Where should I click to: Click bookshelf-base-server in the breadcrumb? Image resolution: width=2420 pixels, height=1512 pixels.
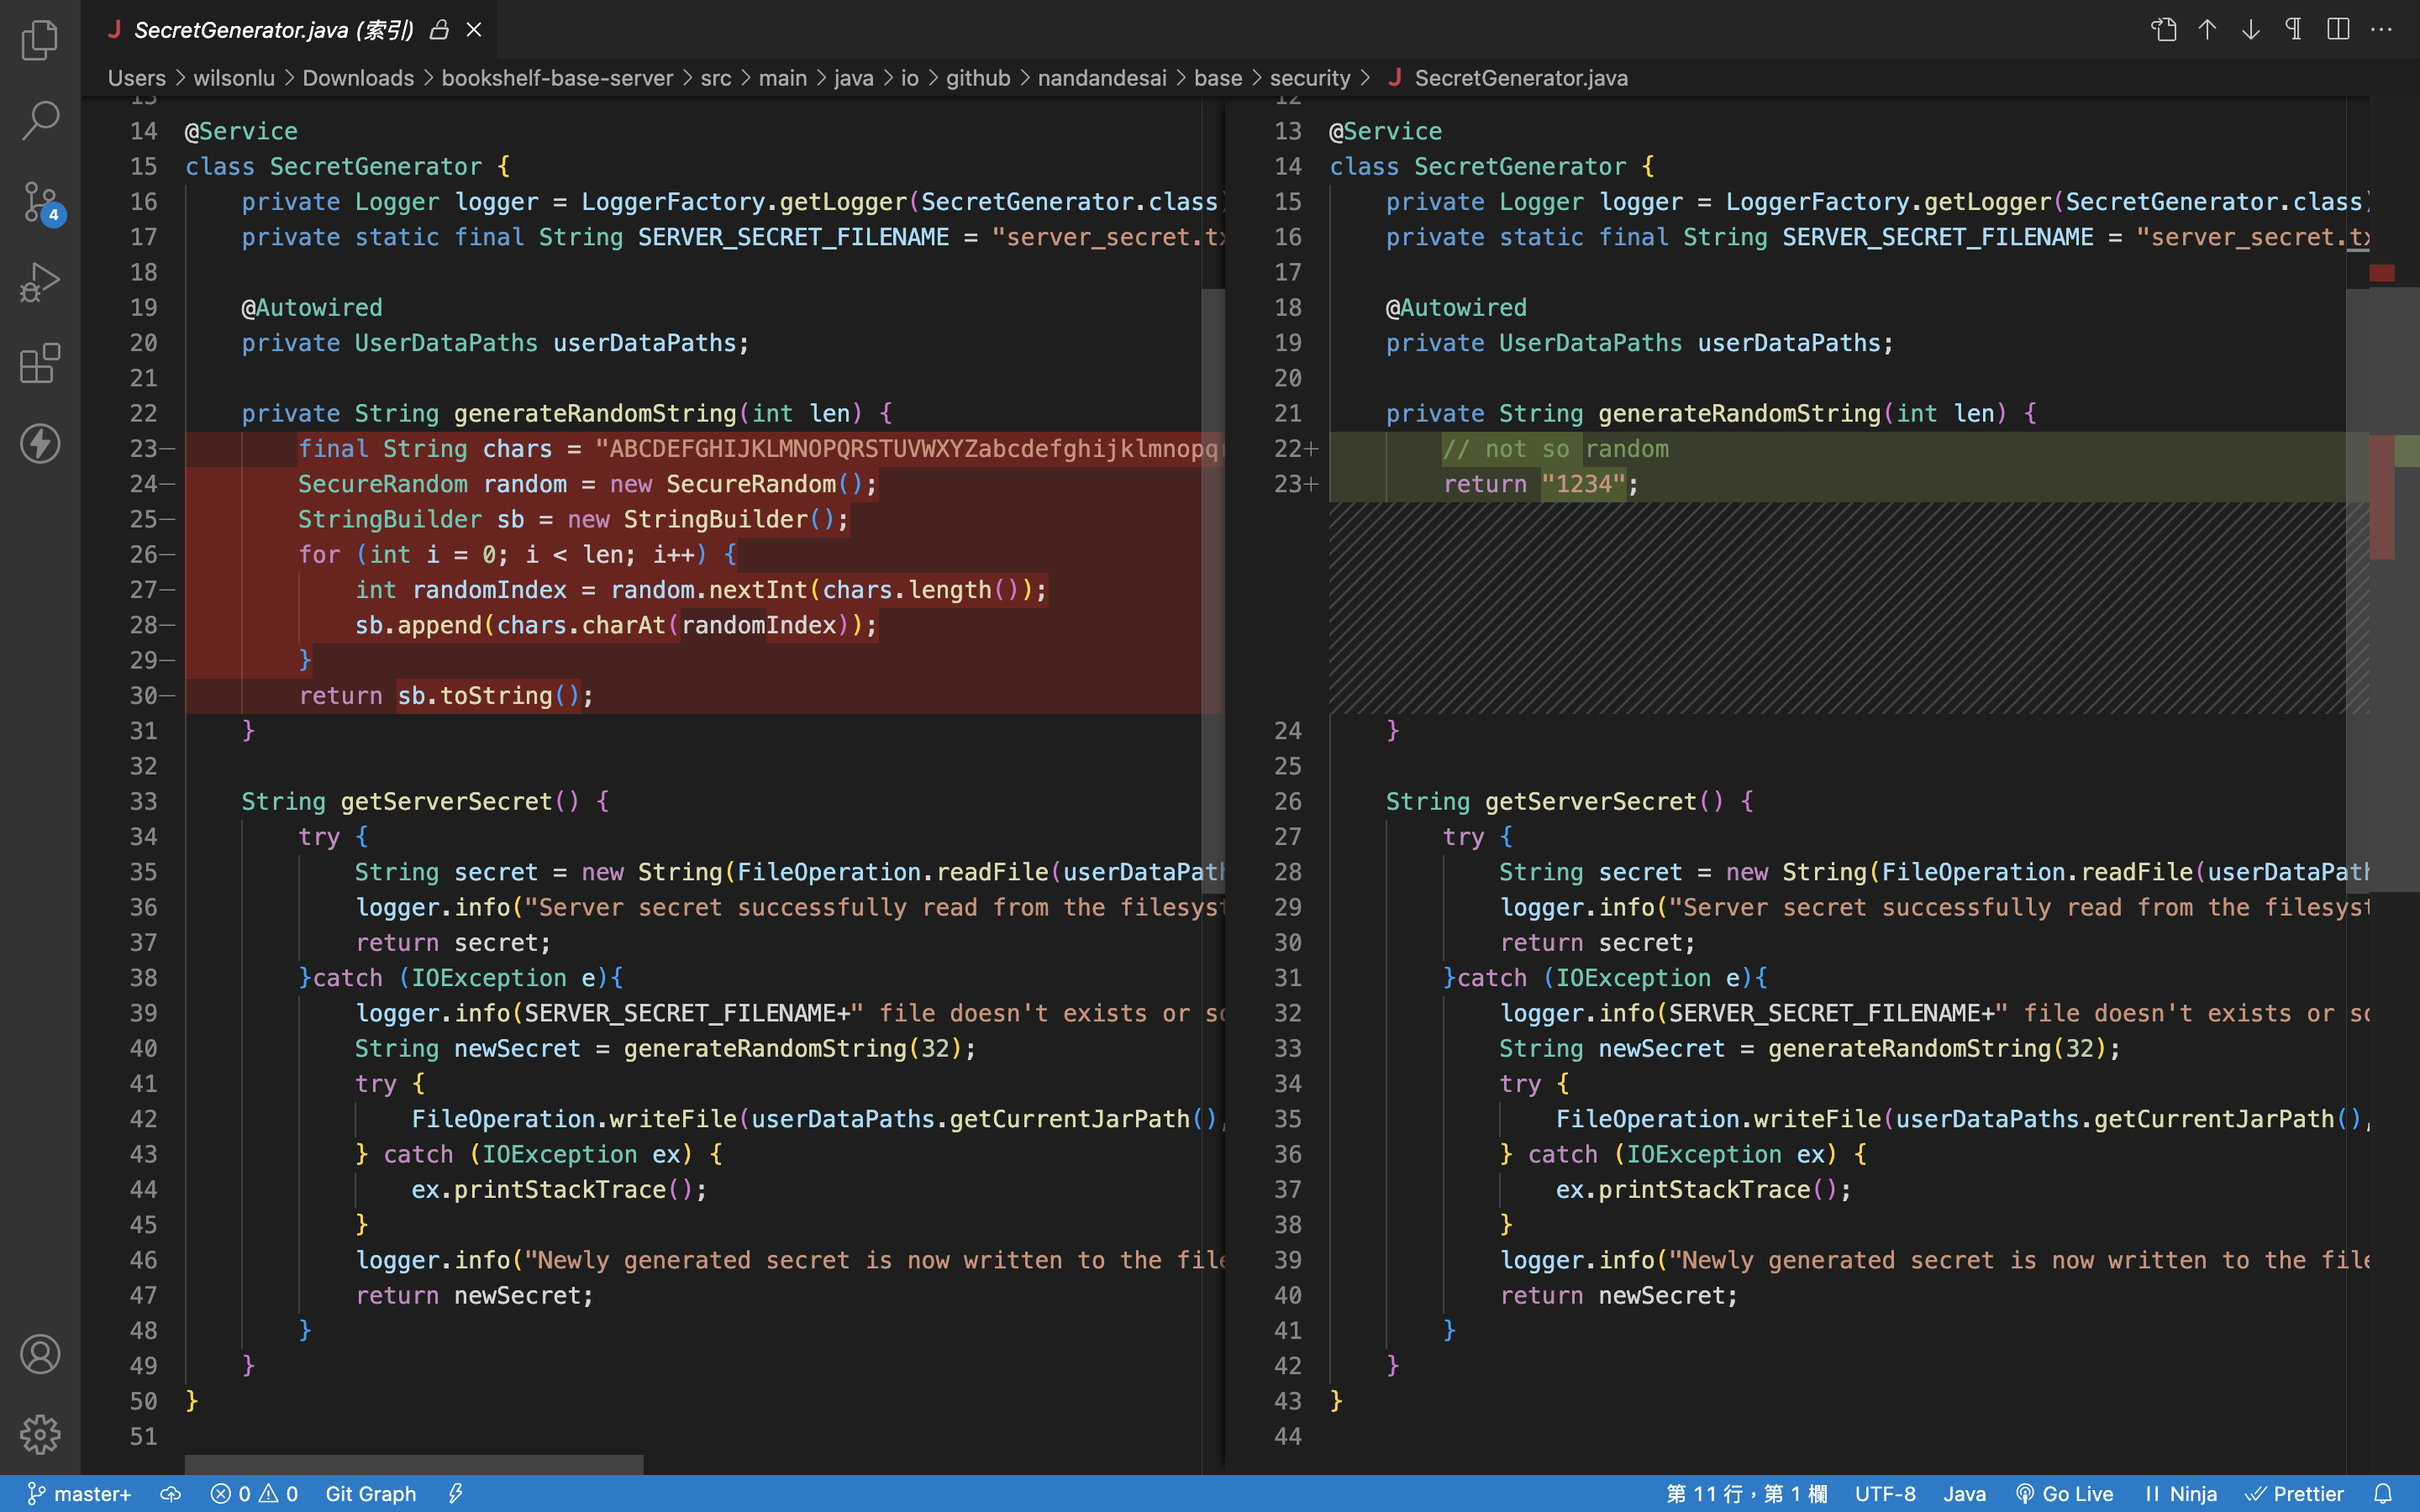point(557,78)
